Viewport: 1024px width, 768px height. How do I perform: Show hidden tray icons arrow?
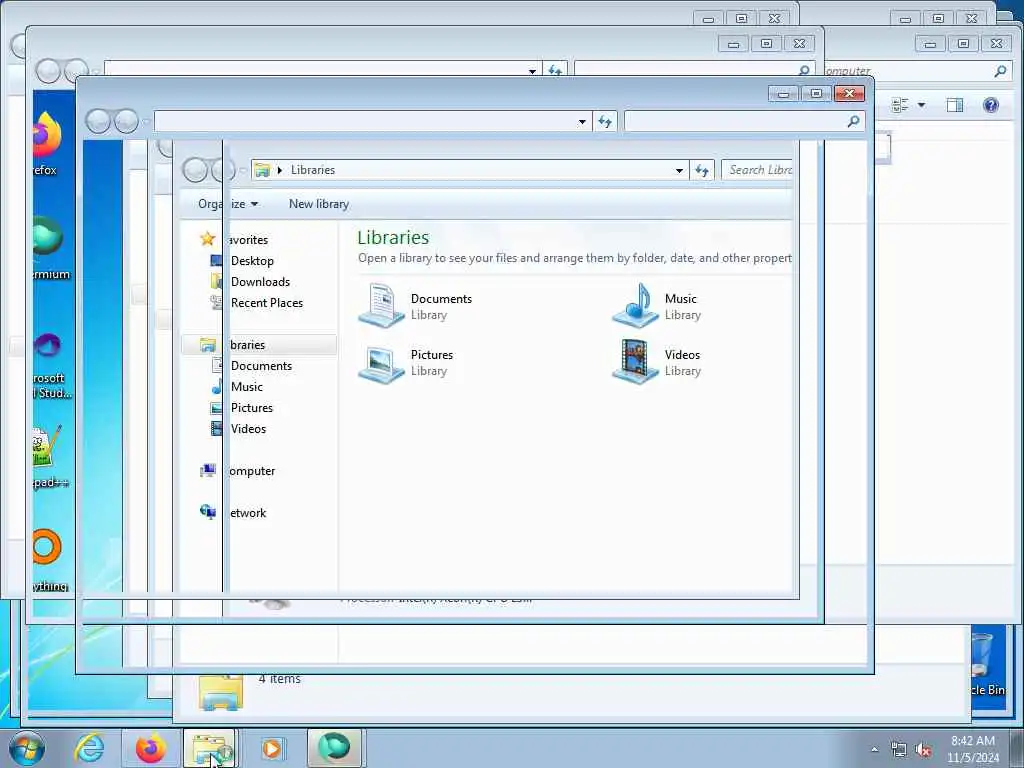874,750
